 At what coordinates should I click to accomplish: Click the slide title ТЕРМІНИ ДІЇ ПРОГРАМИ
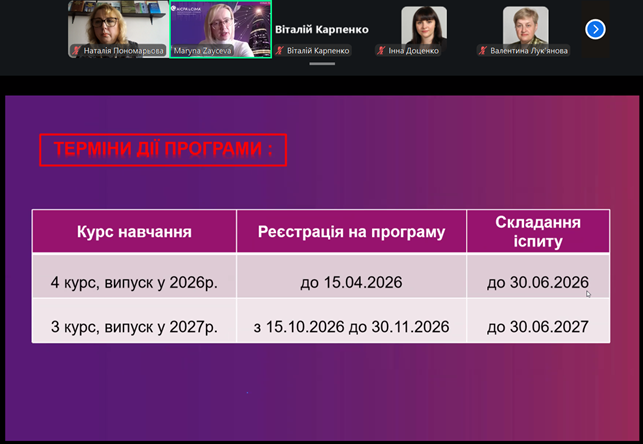pos(163,150)
